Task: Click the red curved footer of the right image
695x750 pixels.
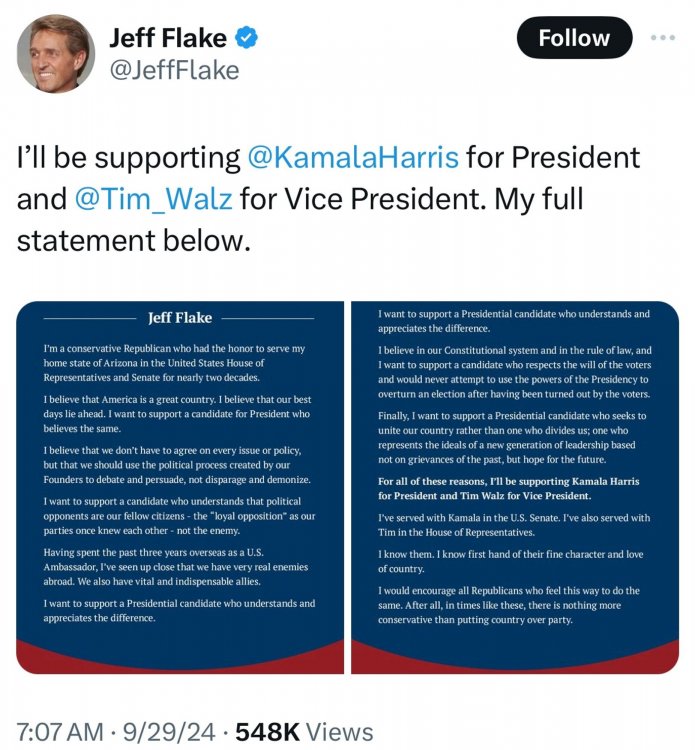Action: point(514,653)
